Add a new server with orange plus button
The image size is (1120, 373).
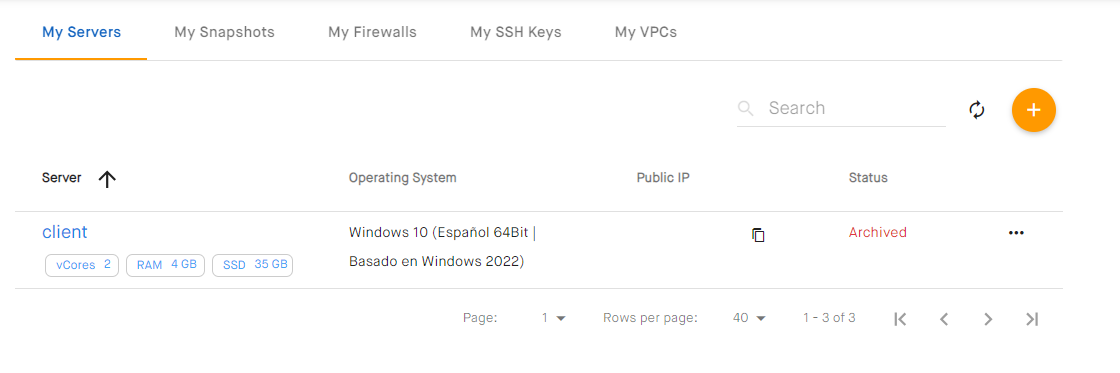click(x=1034, y=110)
